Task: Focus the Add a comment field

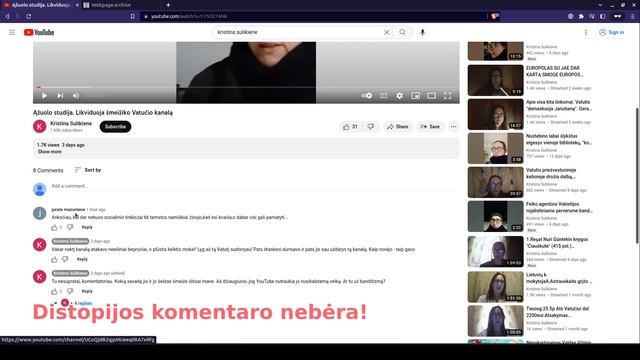Action: click(253, 186)
